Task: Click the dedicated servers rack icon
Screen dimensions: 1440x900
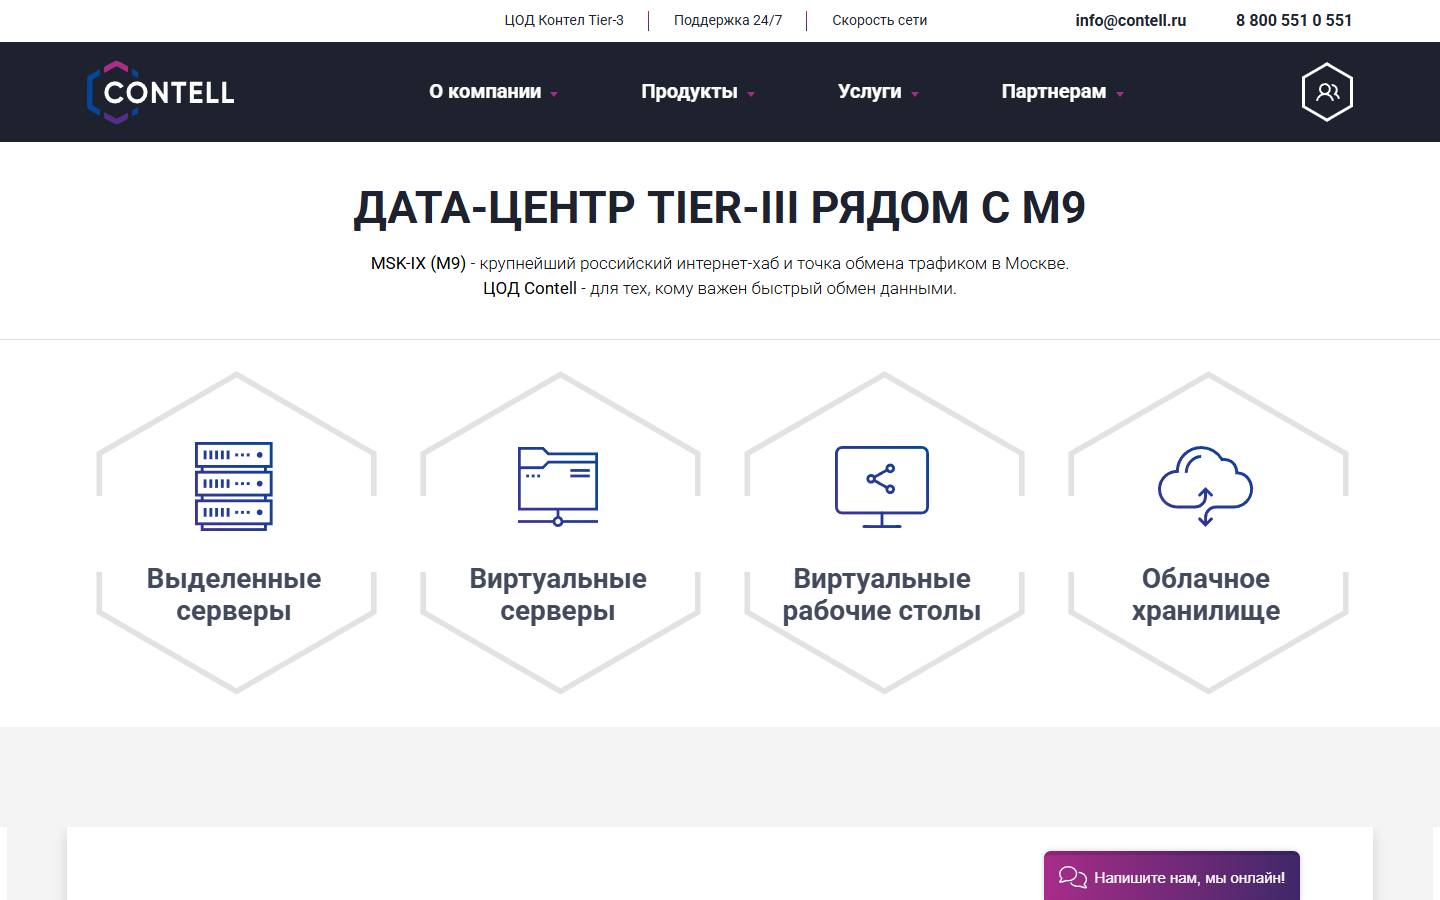Action: pos(234,485)
